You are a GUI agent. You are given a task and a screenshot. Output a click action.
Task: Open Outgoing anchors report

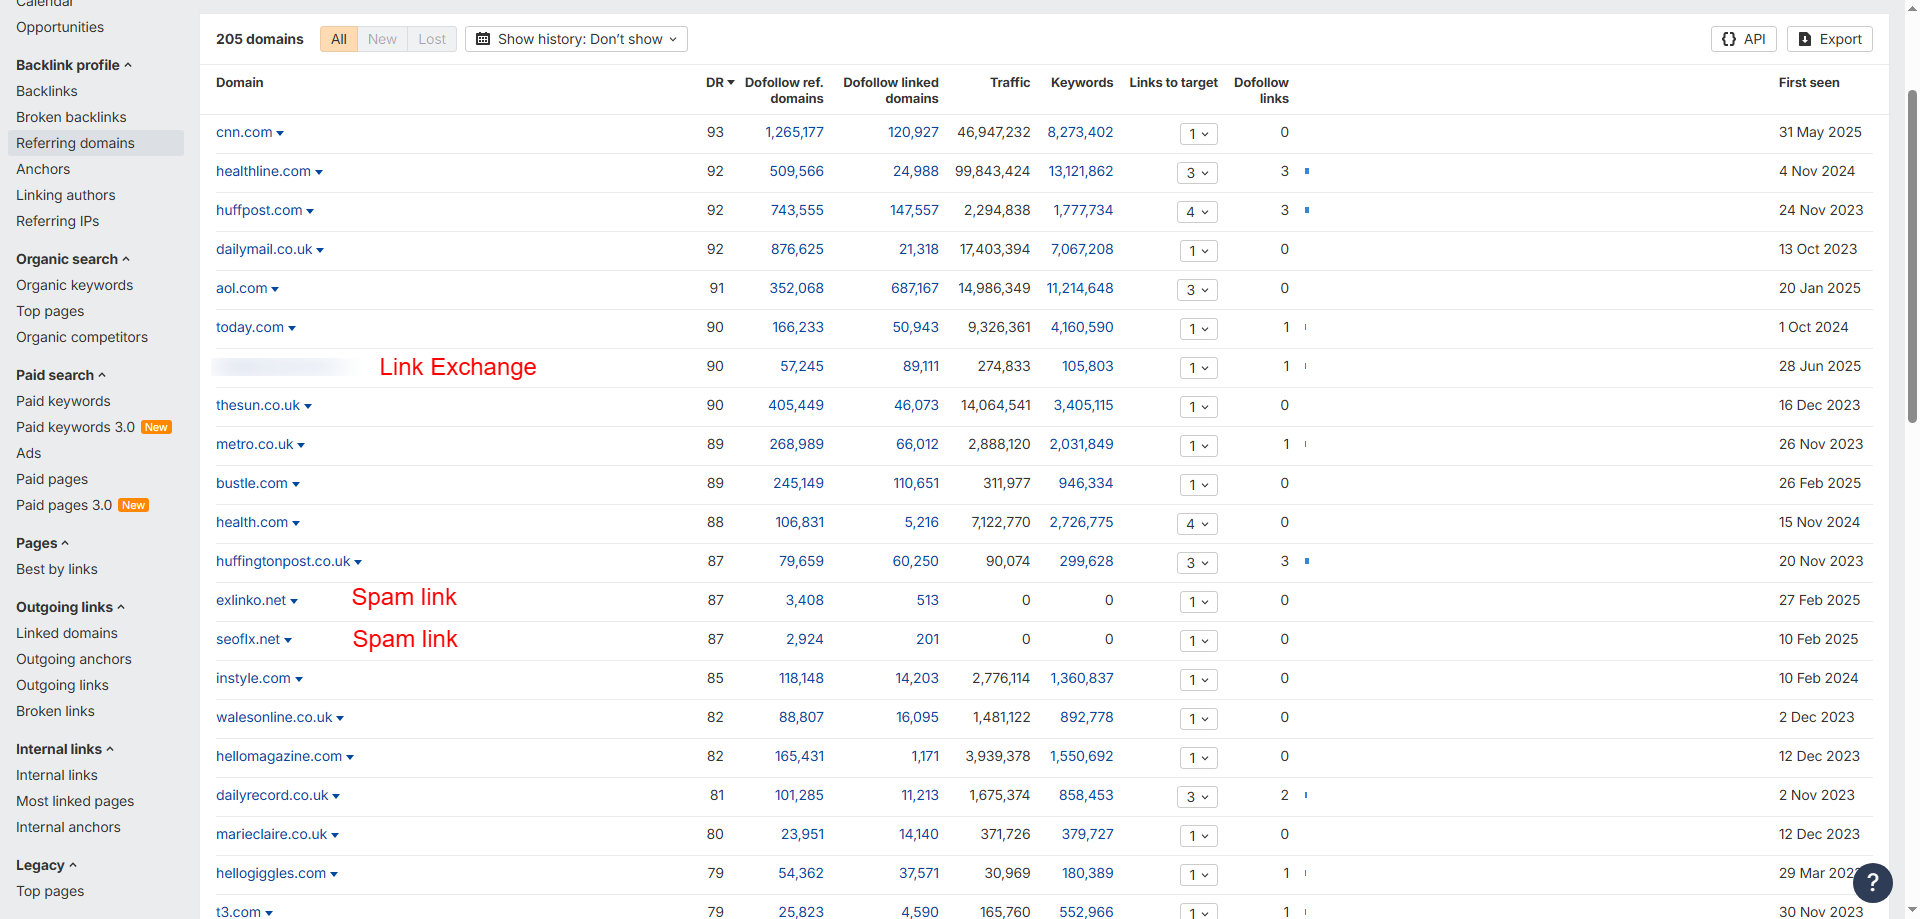click(74, 659)
